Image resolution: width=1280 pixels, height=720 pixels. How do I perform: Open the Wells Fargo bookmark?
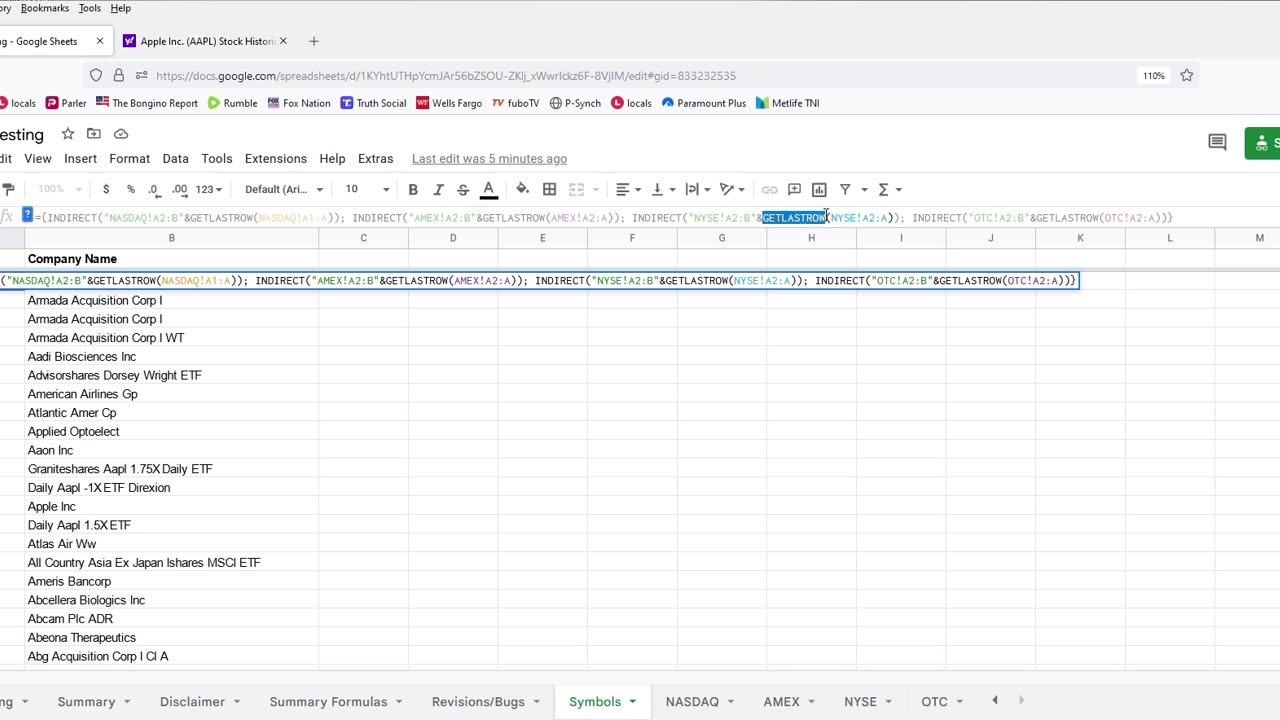point(449,103)
